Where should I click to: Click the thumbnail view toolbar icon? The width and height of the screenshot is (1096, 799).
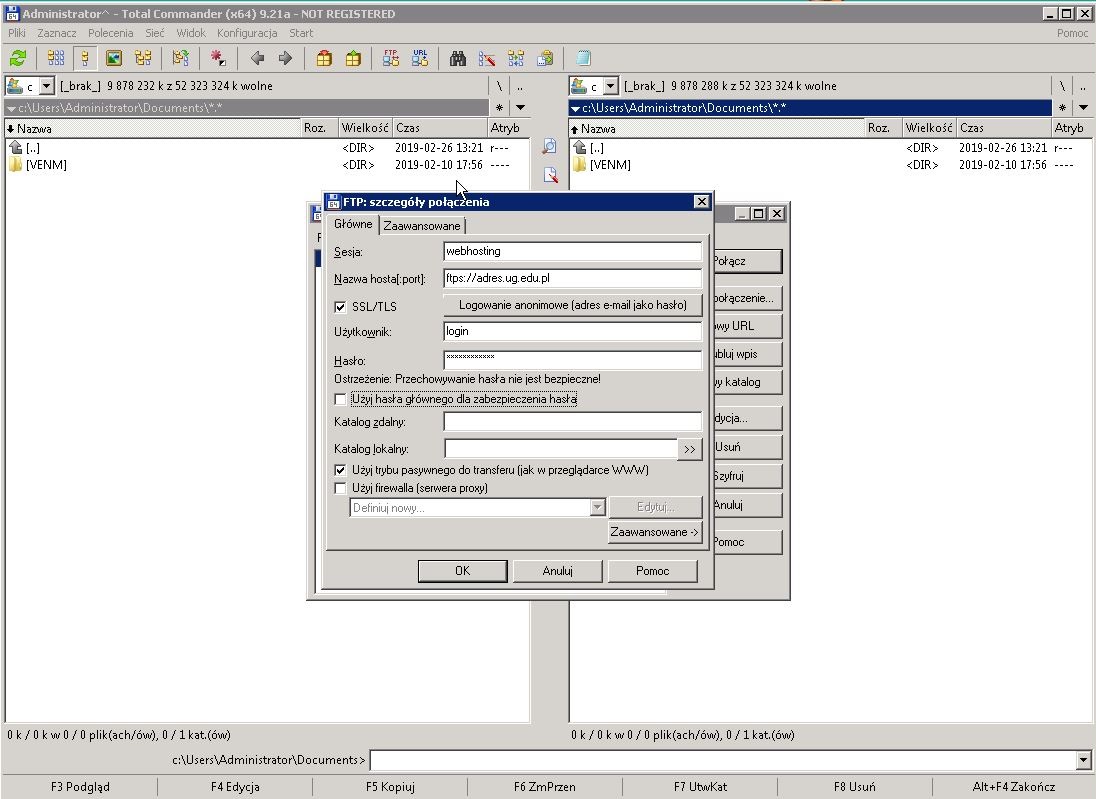tap(114, 58)
